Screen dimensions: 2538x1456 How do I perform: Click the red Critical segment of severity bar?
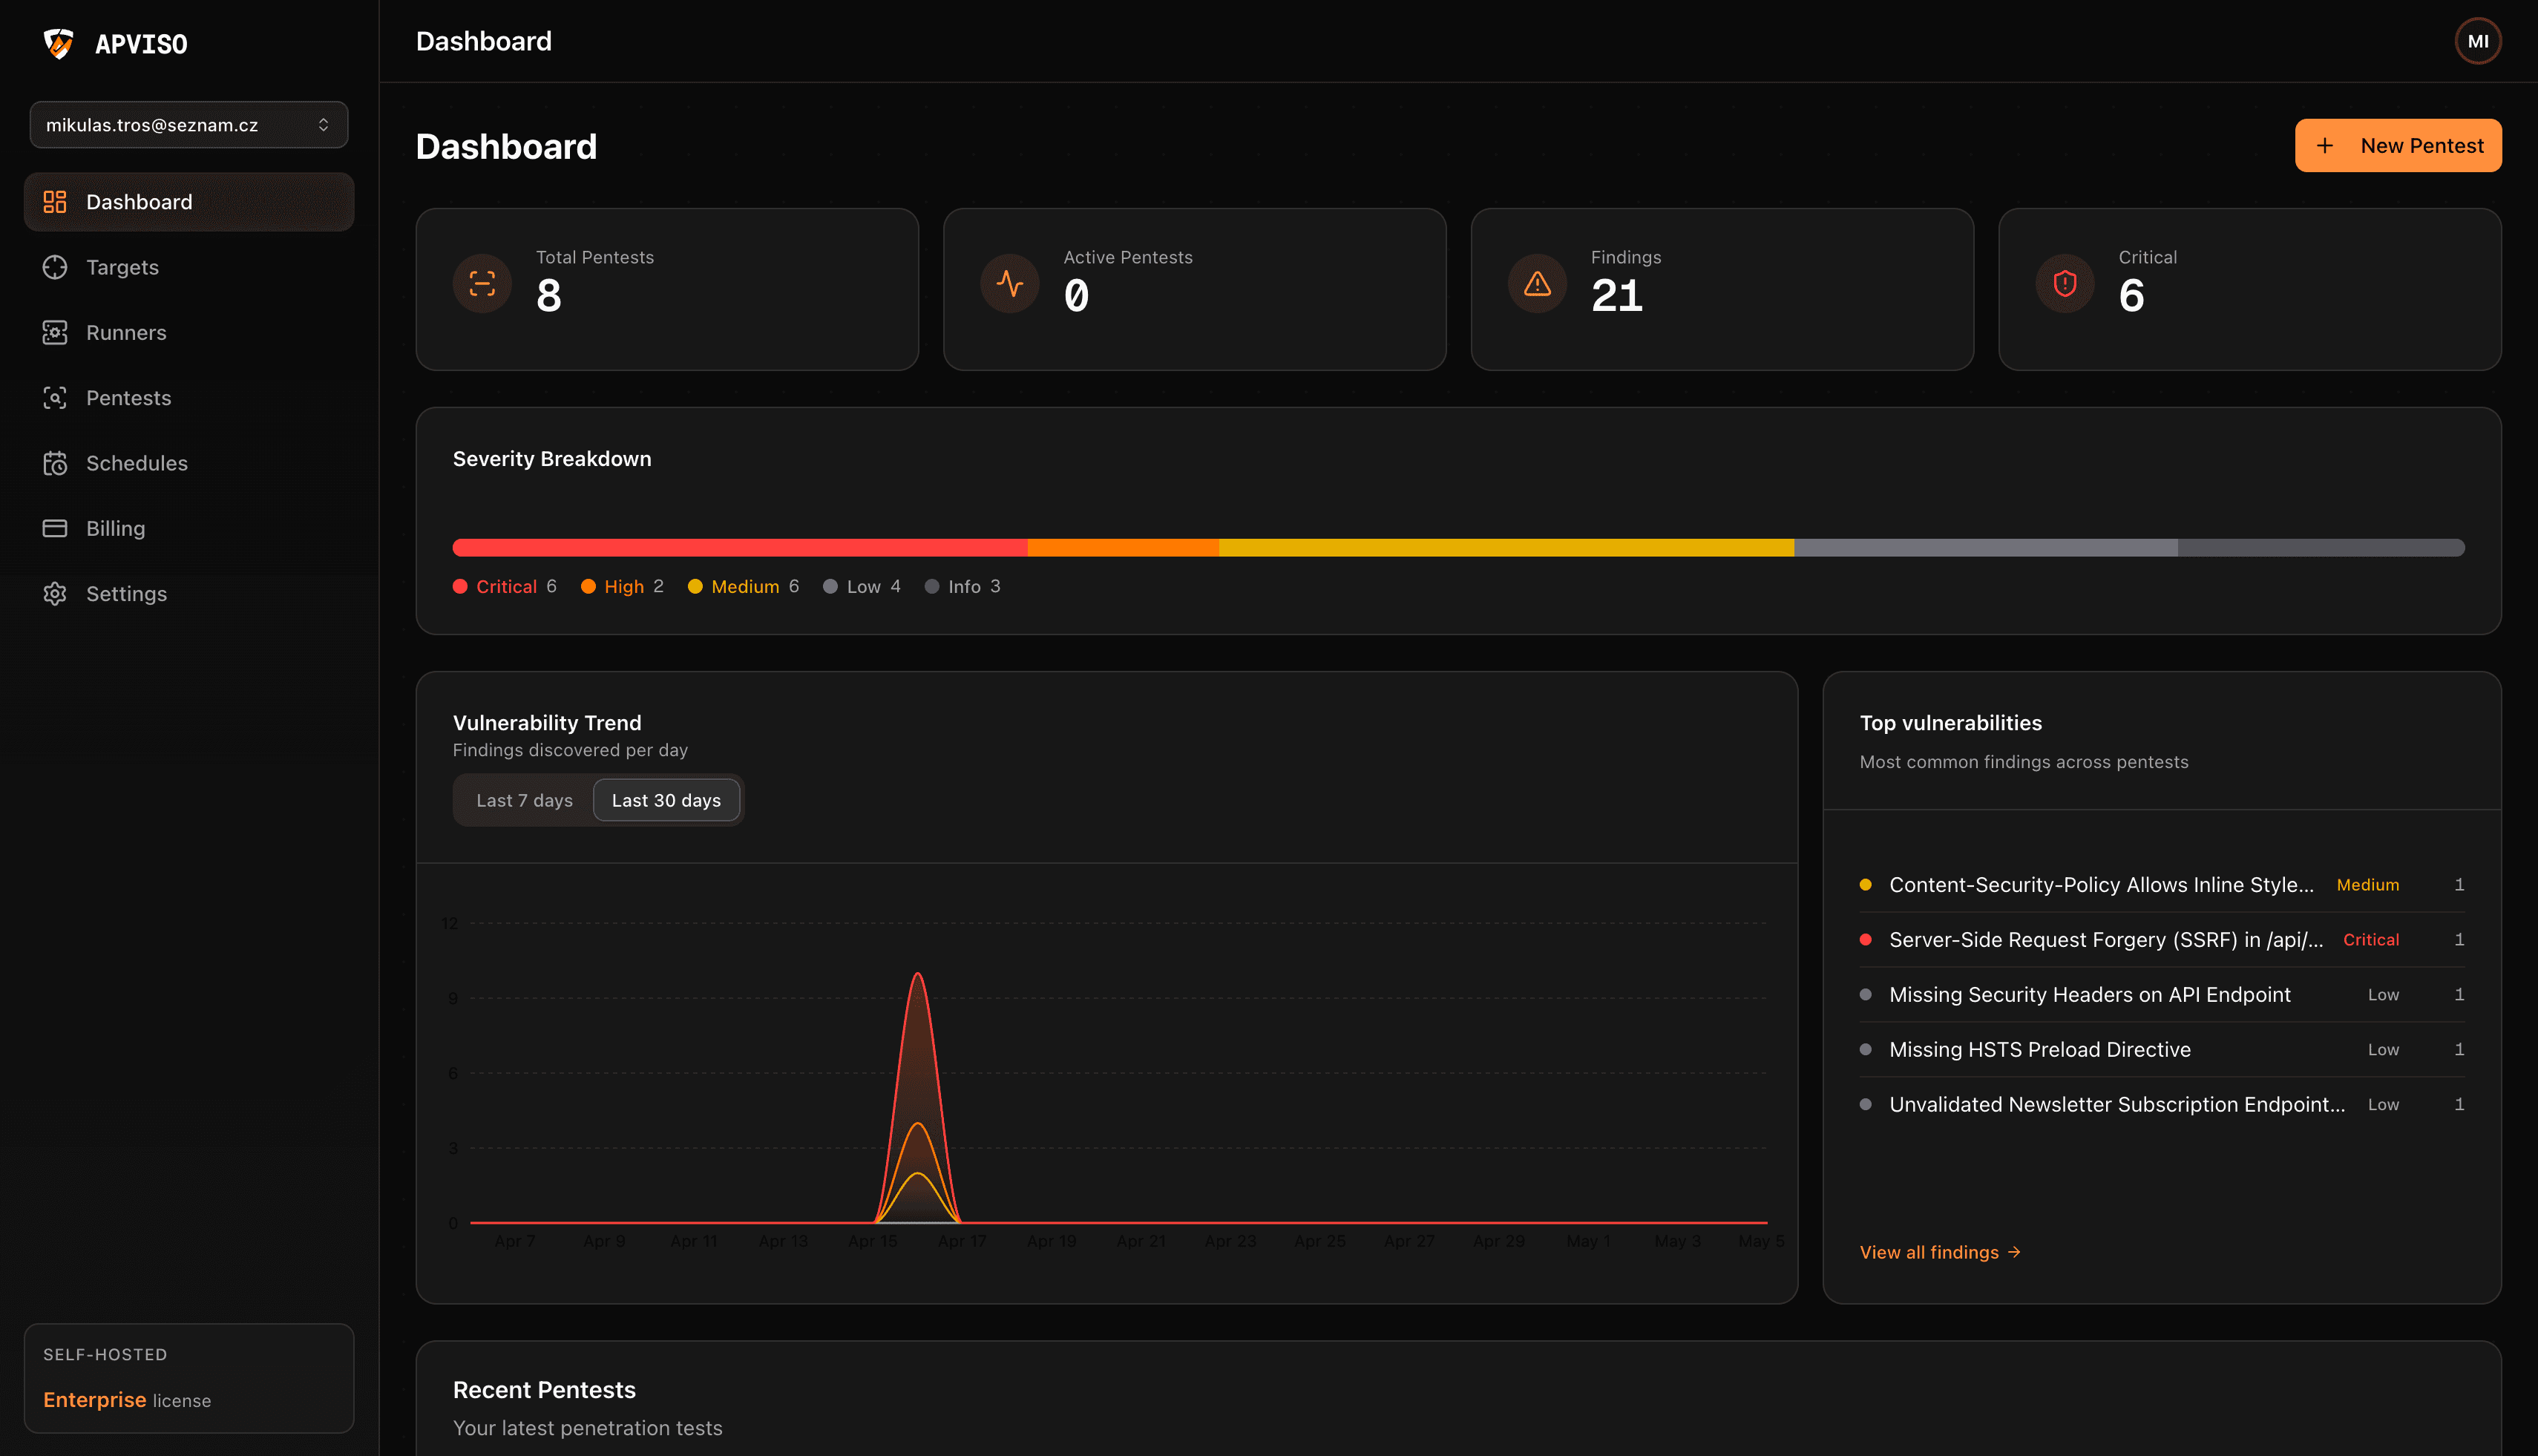pos(740,548)
